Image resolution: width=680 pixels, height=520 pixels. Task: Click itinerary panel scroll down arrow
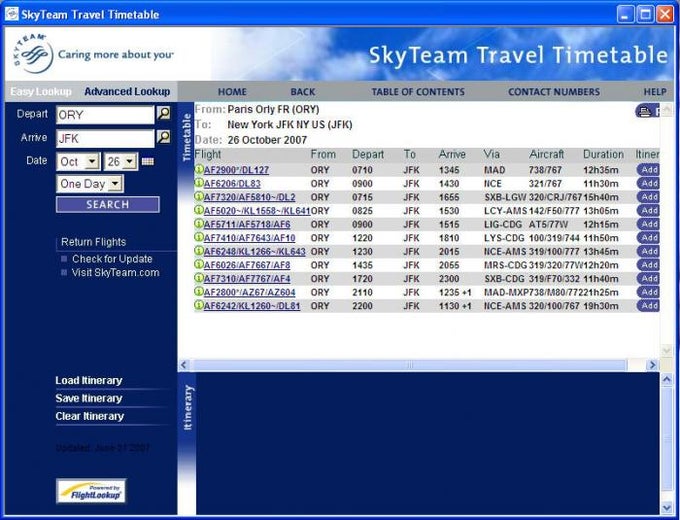coord(667,507)
